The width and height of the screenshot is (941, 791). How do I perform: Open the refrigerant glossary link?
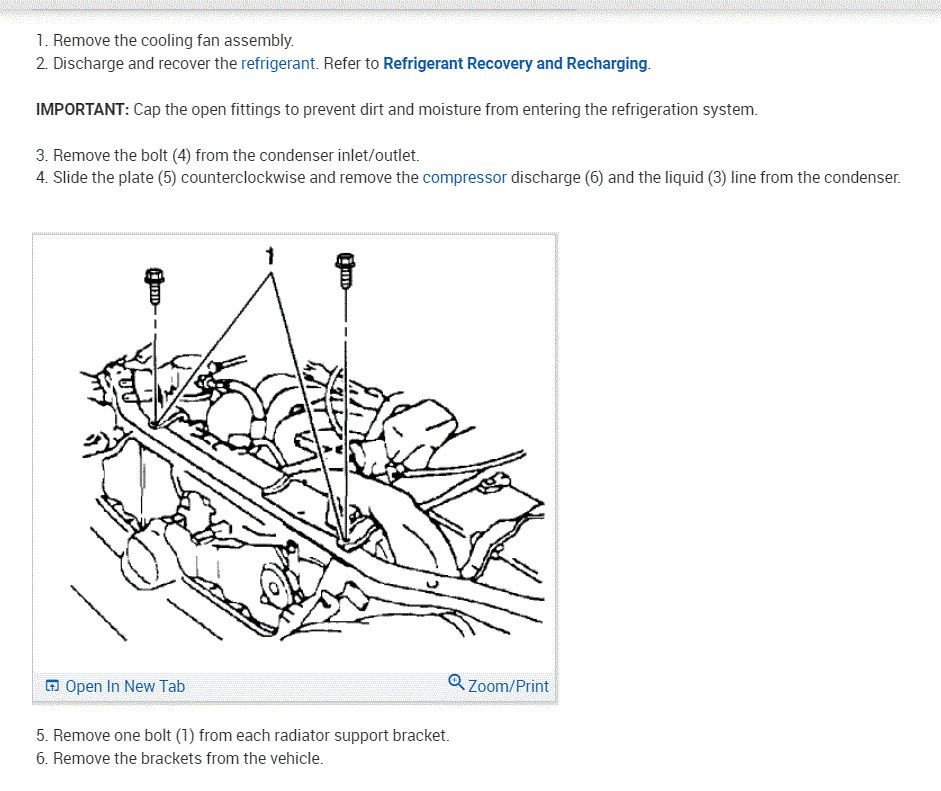(277, 64)
